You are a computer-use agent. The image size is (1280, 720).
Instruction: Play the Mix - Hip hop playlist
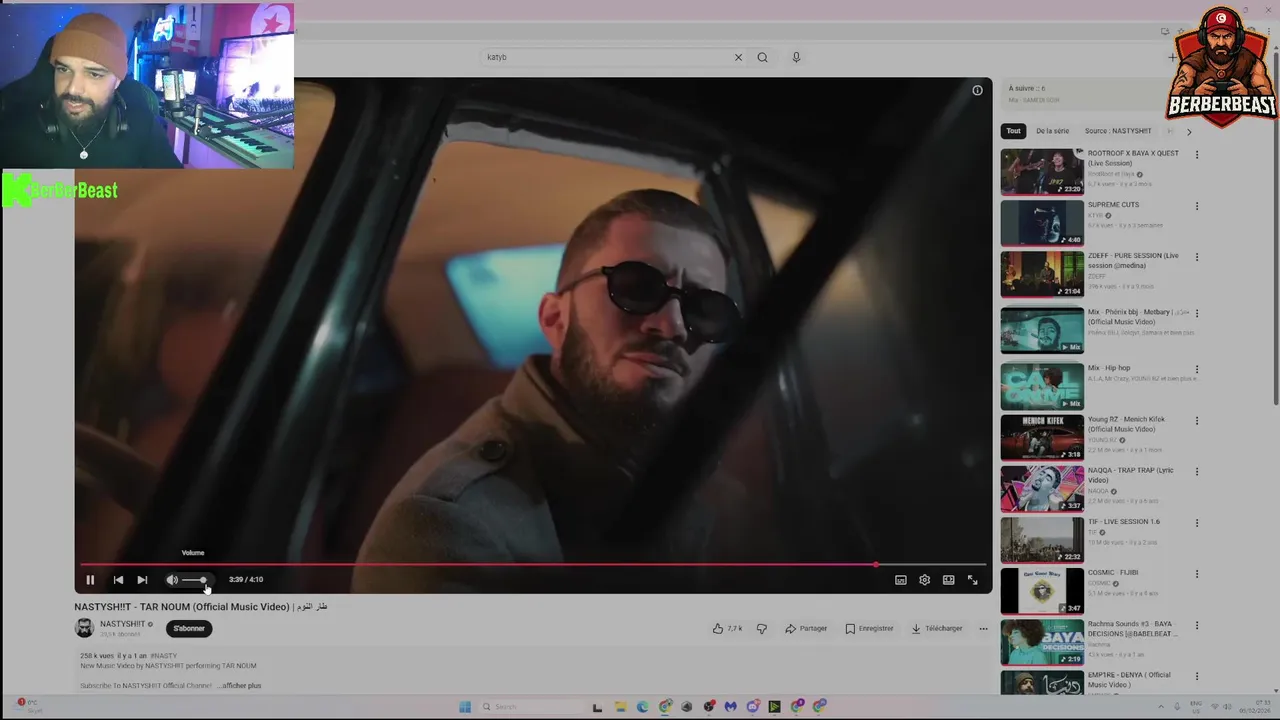click(1042, 387)
